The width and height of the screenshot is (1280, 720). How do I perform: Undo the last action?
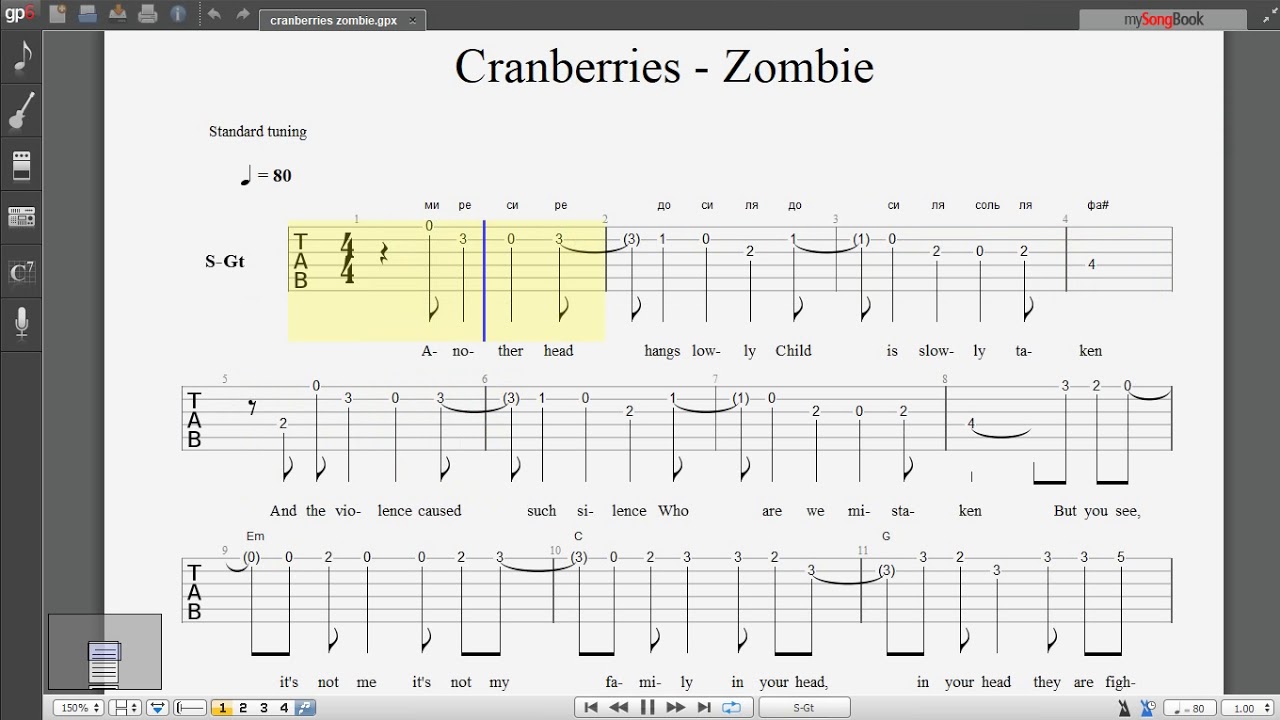click(214, 14)
